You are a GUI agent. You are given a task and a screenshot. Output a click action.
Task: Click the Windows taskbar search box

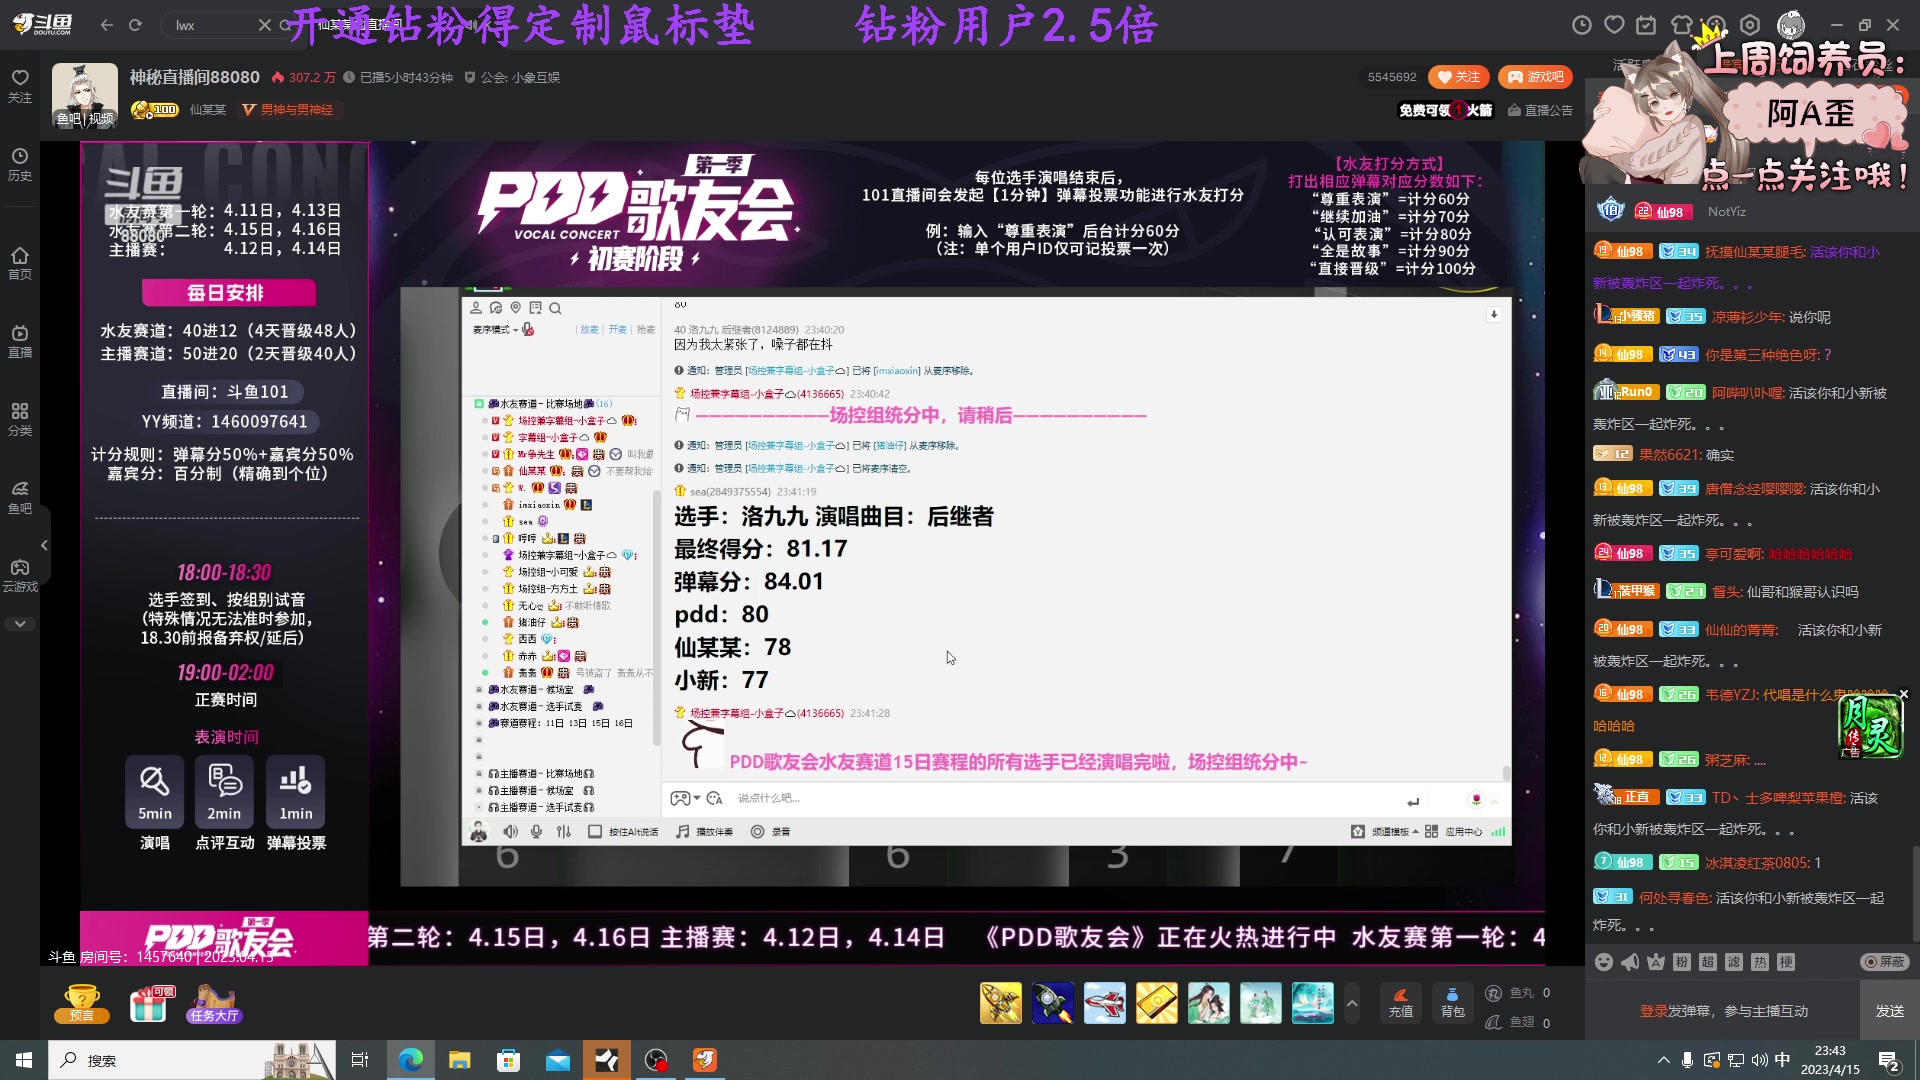coord(190,1060)
